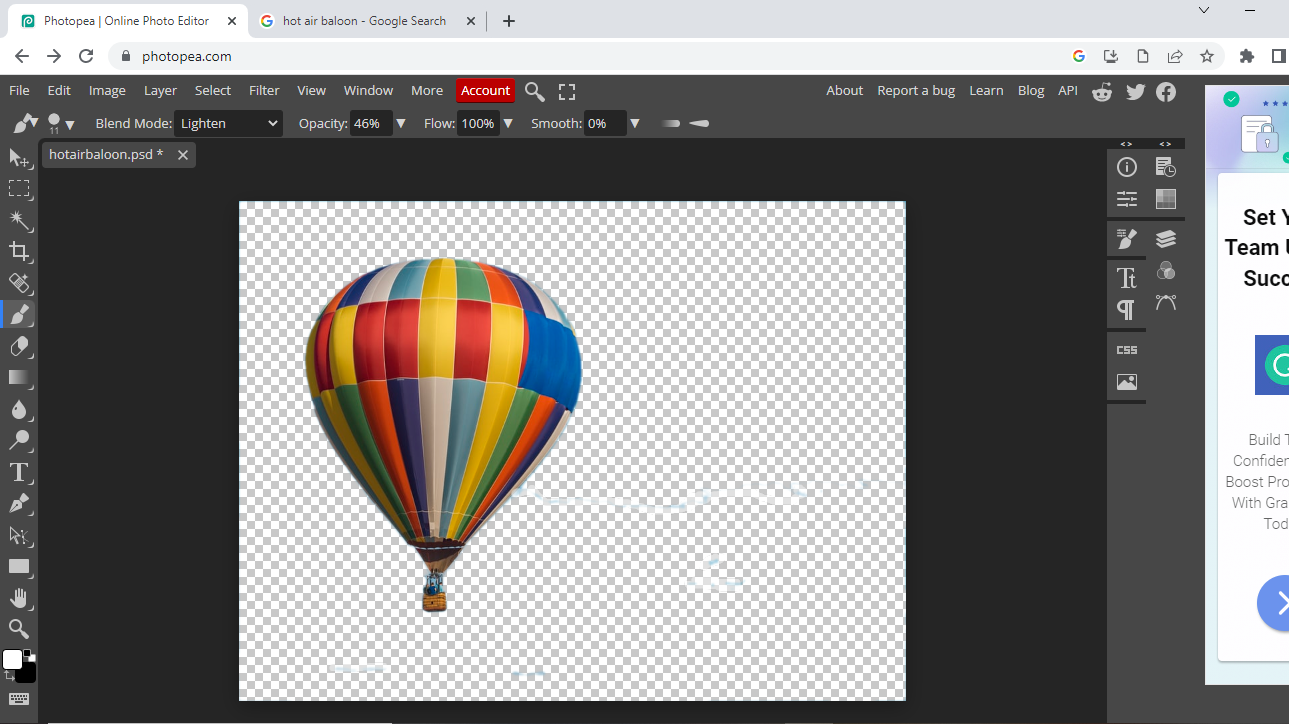Viewport: 1289px width, 724px height.
Task: Collapse the left side panel column arrows
Action: pyautogui.click(x=1126, y=144)
